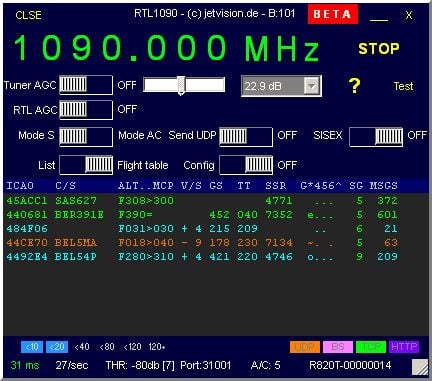
Task: Toggle the RTL AGC switch
Action: 86,110
